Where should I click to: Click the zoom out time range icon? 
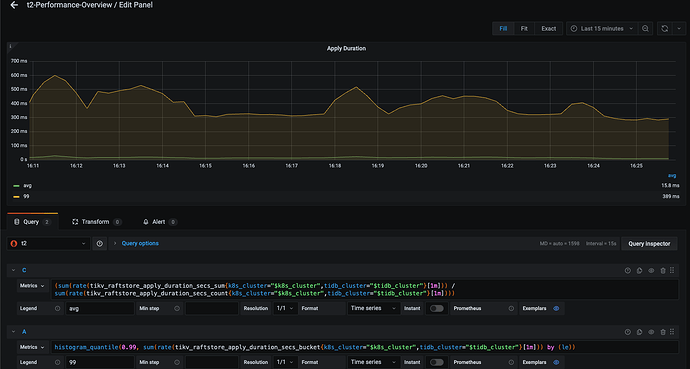[645, 29]
